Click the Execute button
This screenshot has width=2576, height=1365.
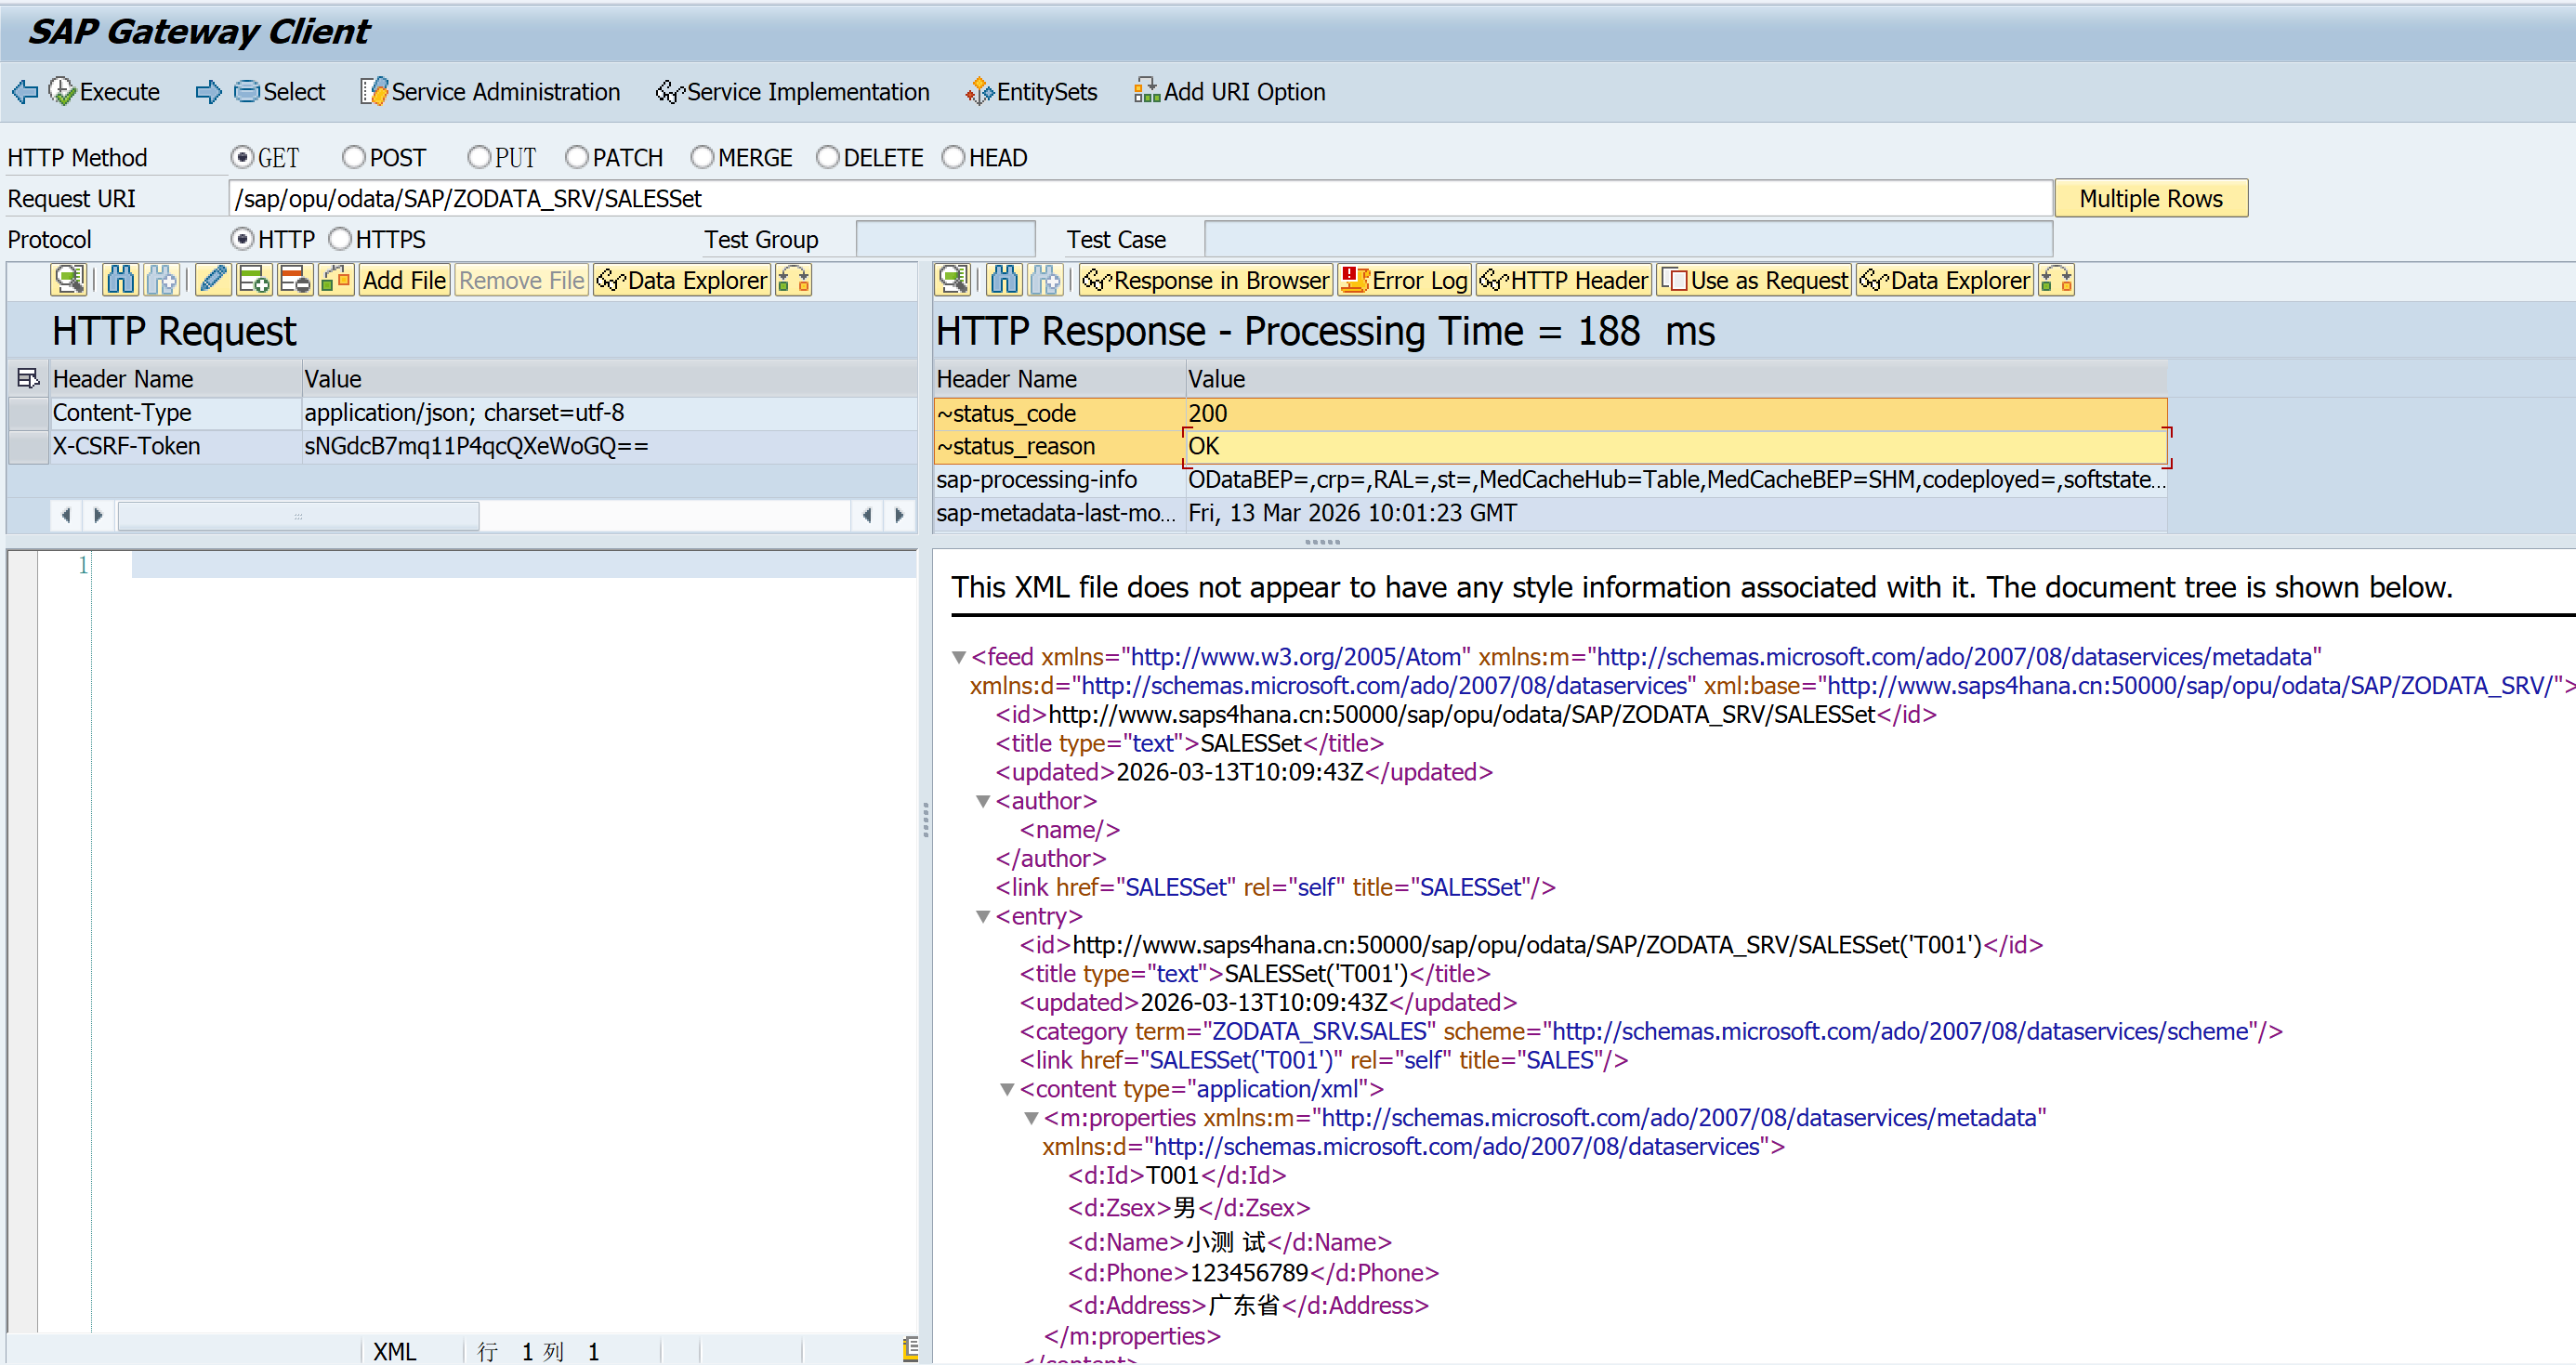click(x=104, y=92)
